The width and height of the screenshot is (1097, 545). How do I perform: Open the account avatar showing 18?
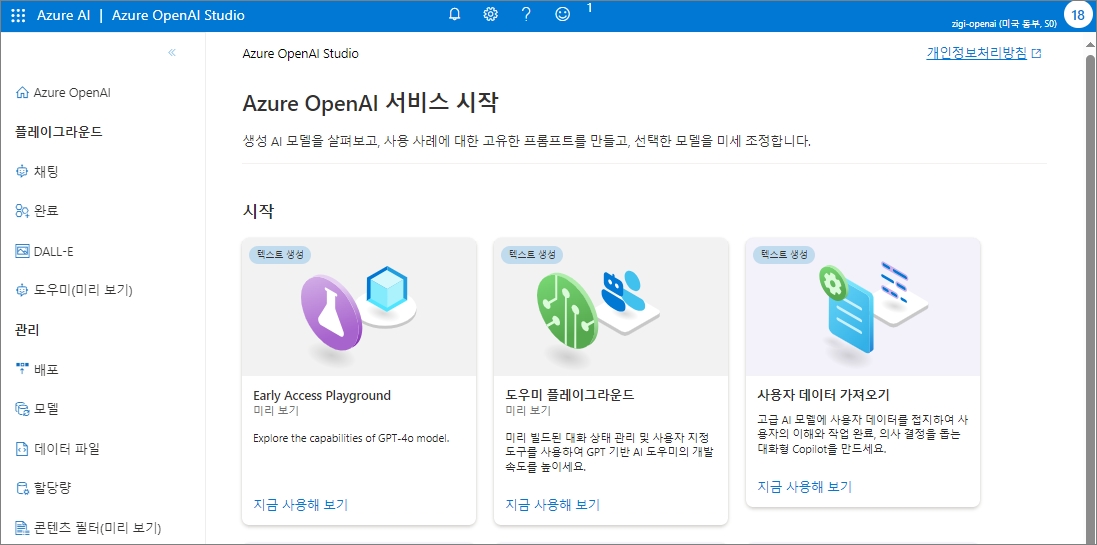pyautogui.click(x=1078, y=15)
